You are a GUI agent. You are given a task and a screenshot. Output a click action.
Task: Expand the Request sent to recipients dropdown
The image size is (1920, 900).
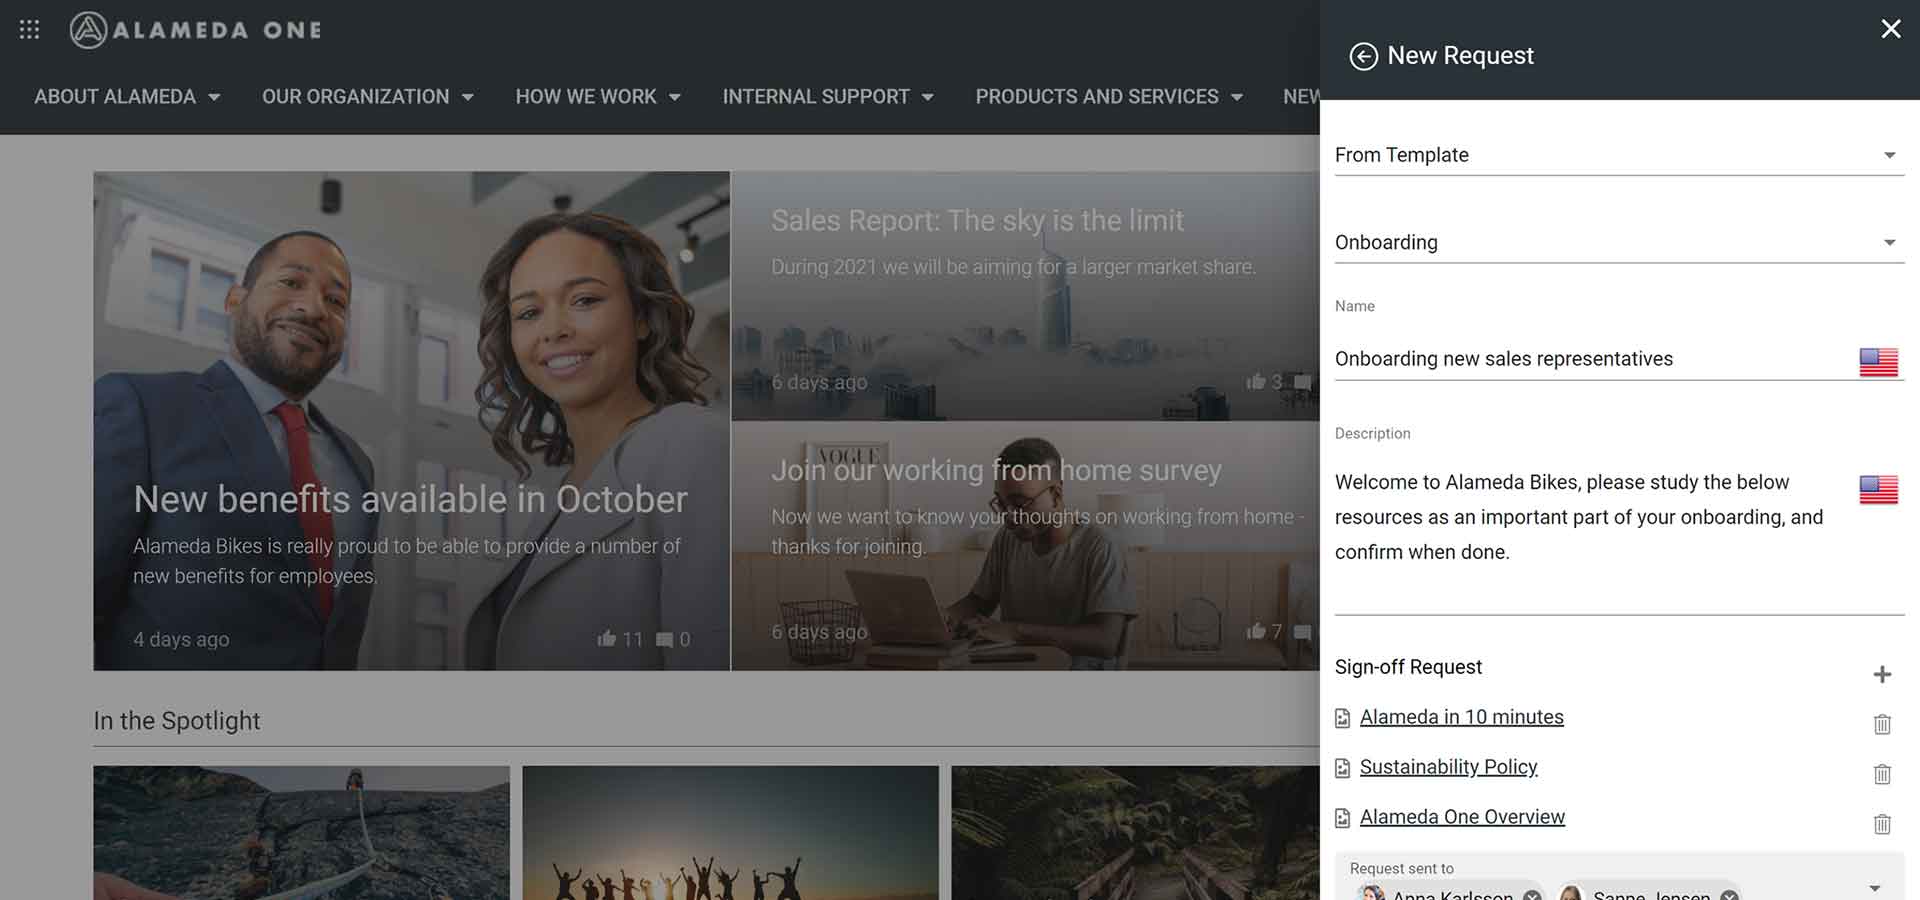click(x=1875, y=888)
